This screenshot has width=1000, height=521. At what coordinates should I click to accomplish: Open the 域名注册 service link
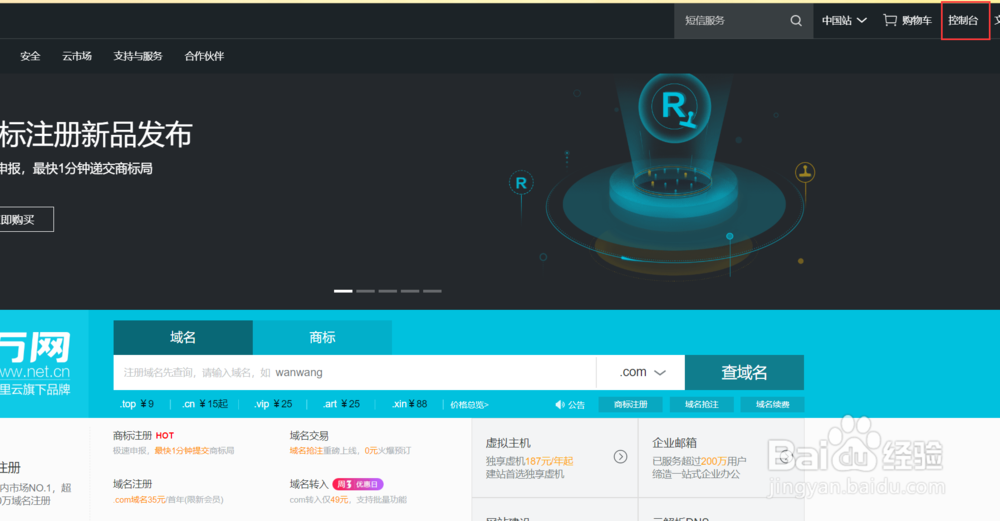pyautogui.click(x=133, y=484)
